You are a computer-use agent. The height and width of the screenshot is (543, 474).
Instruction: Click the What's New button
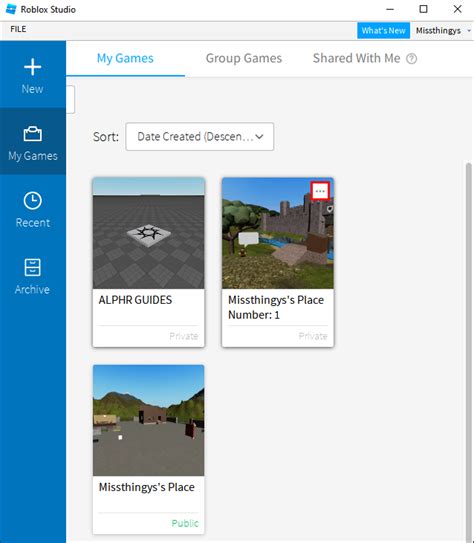tap(383, 31)
